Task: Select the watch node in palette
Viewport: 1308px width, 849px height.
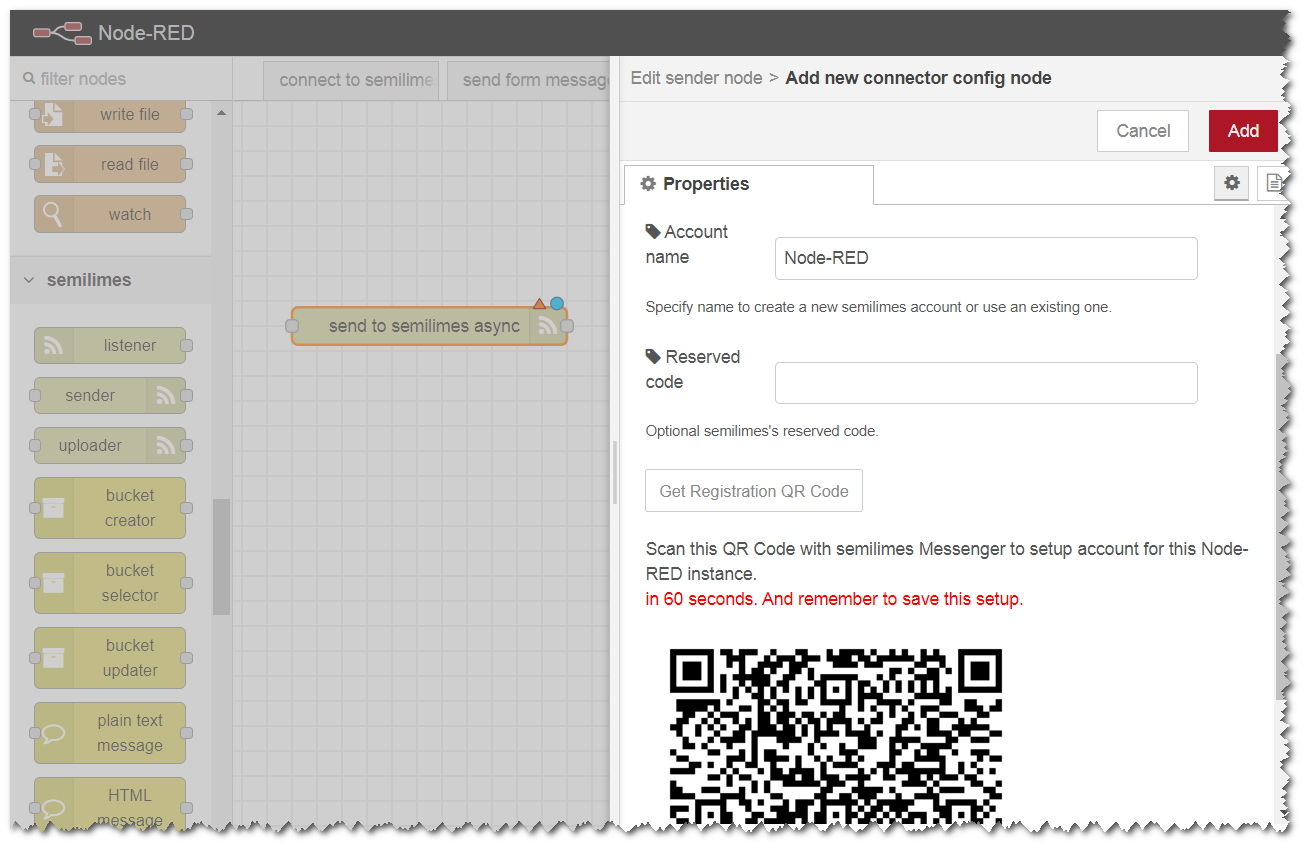Action: coord(110,214)
